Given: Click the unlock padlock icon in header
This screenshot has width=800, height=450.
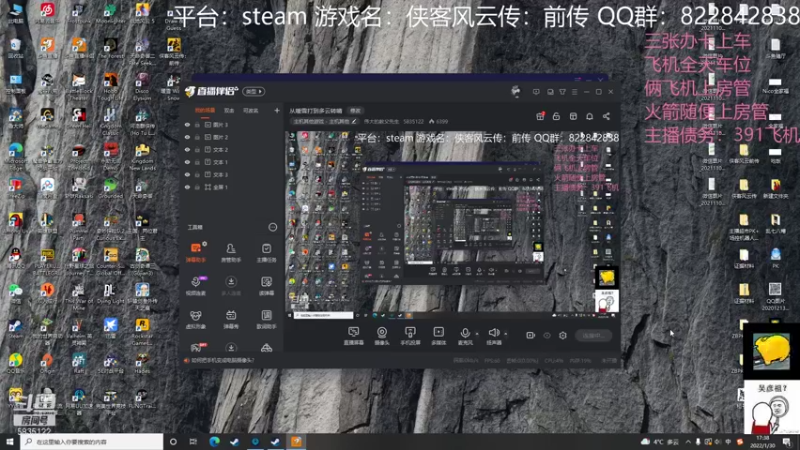Looking at the screenshot, I should [x=556, y=116].
